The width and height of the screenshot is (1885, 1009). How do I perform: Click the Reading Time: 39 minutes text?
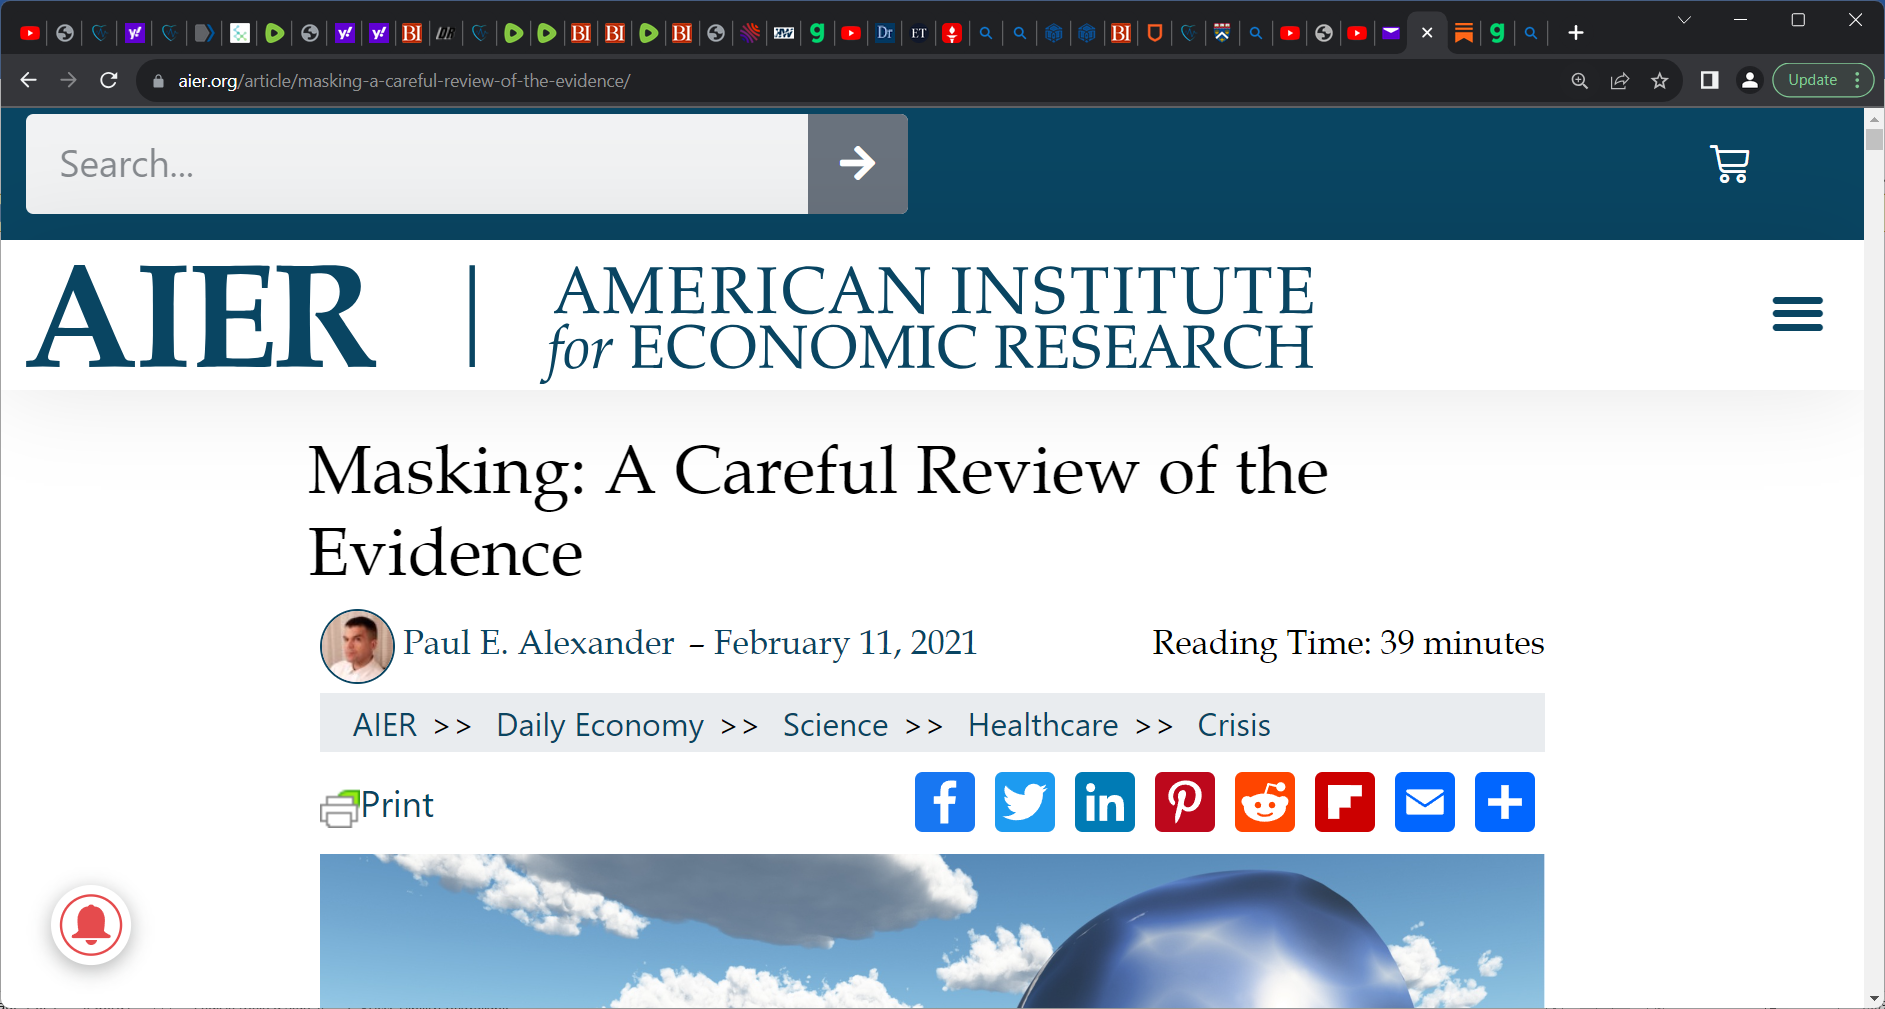click(1348, 643)
